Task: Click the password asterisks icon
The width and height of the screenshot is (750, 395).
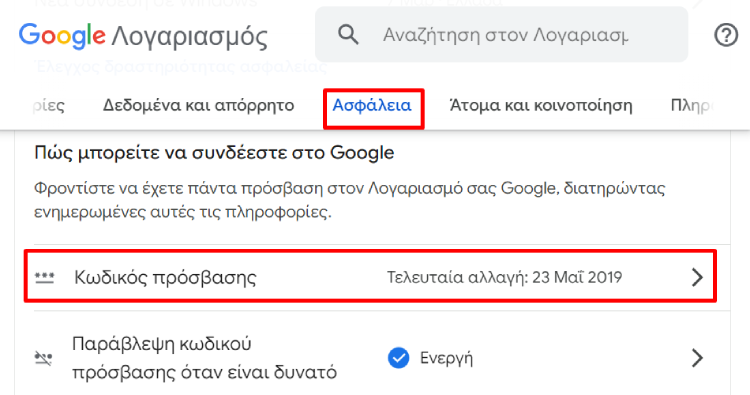Action: (x=44, y=277)
